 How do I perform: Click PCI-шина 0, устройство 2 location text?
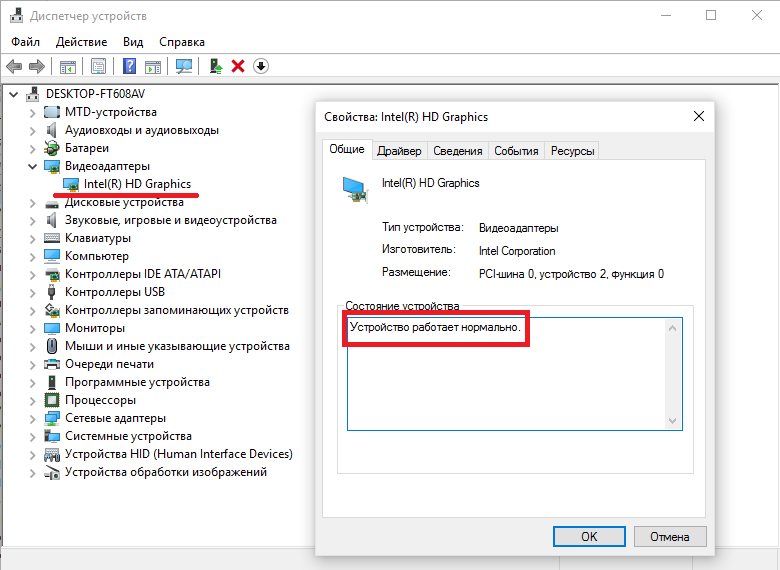click(x=571, y=274)
